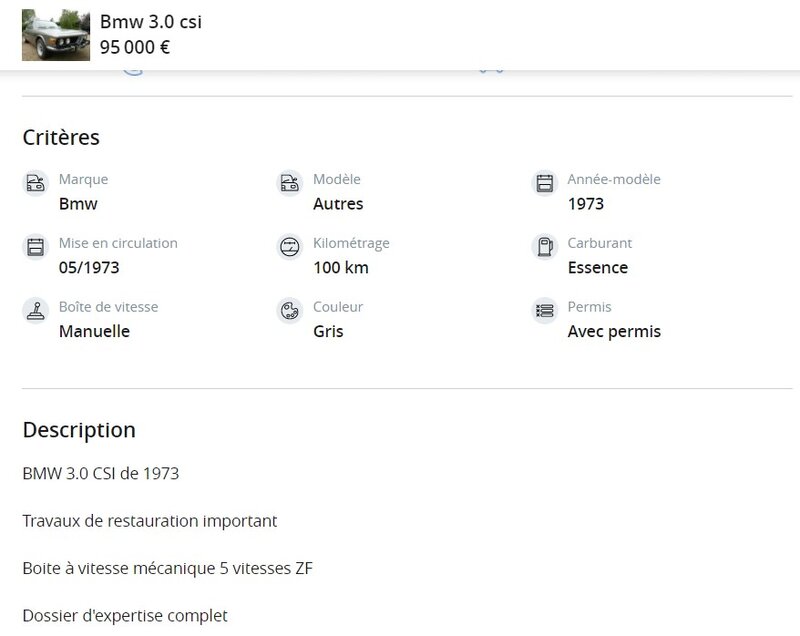Click the "Description" section heading
800x636 pixels.
coord(79,430)
